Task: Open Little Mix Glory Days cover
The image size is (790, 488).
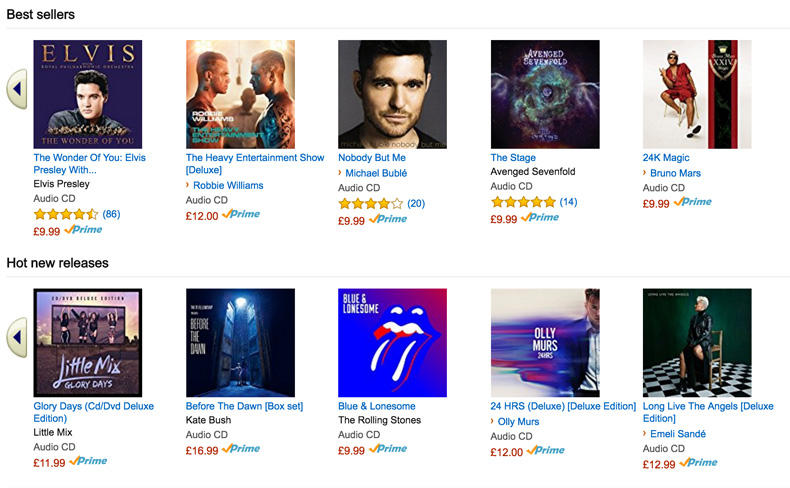Action: click(x=88, y=342)
